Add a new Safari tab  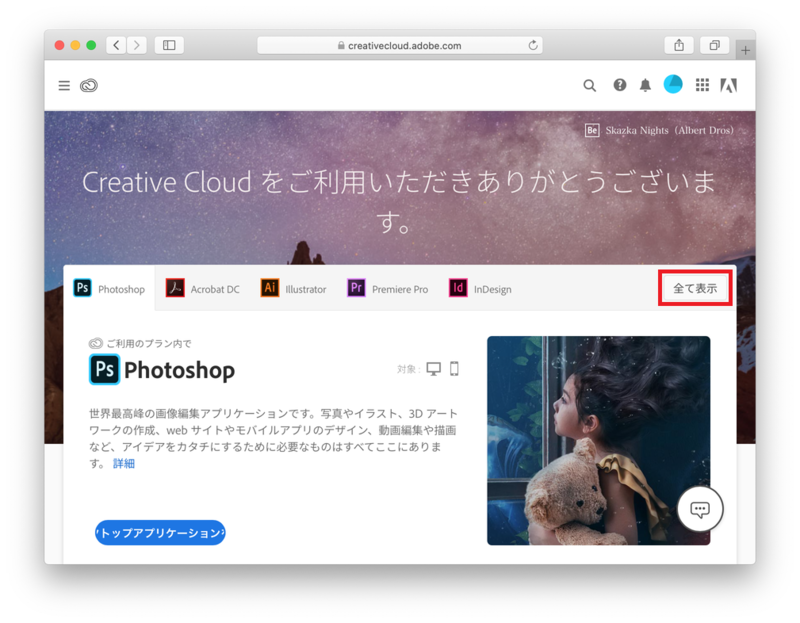745,50
